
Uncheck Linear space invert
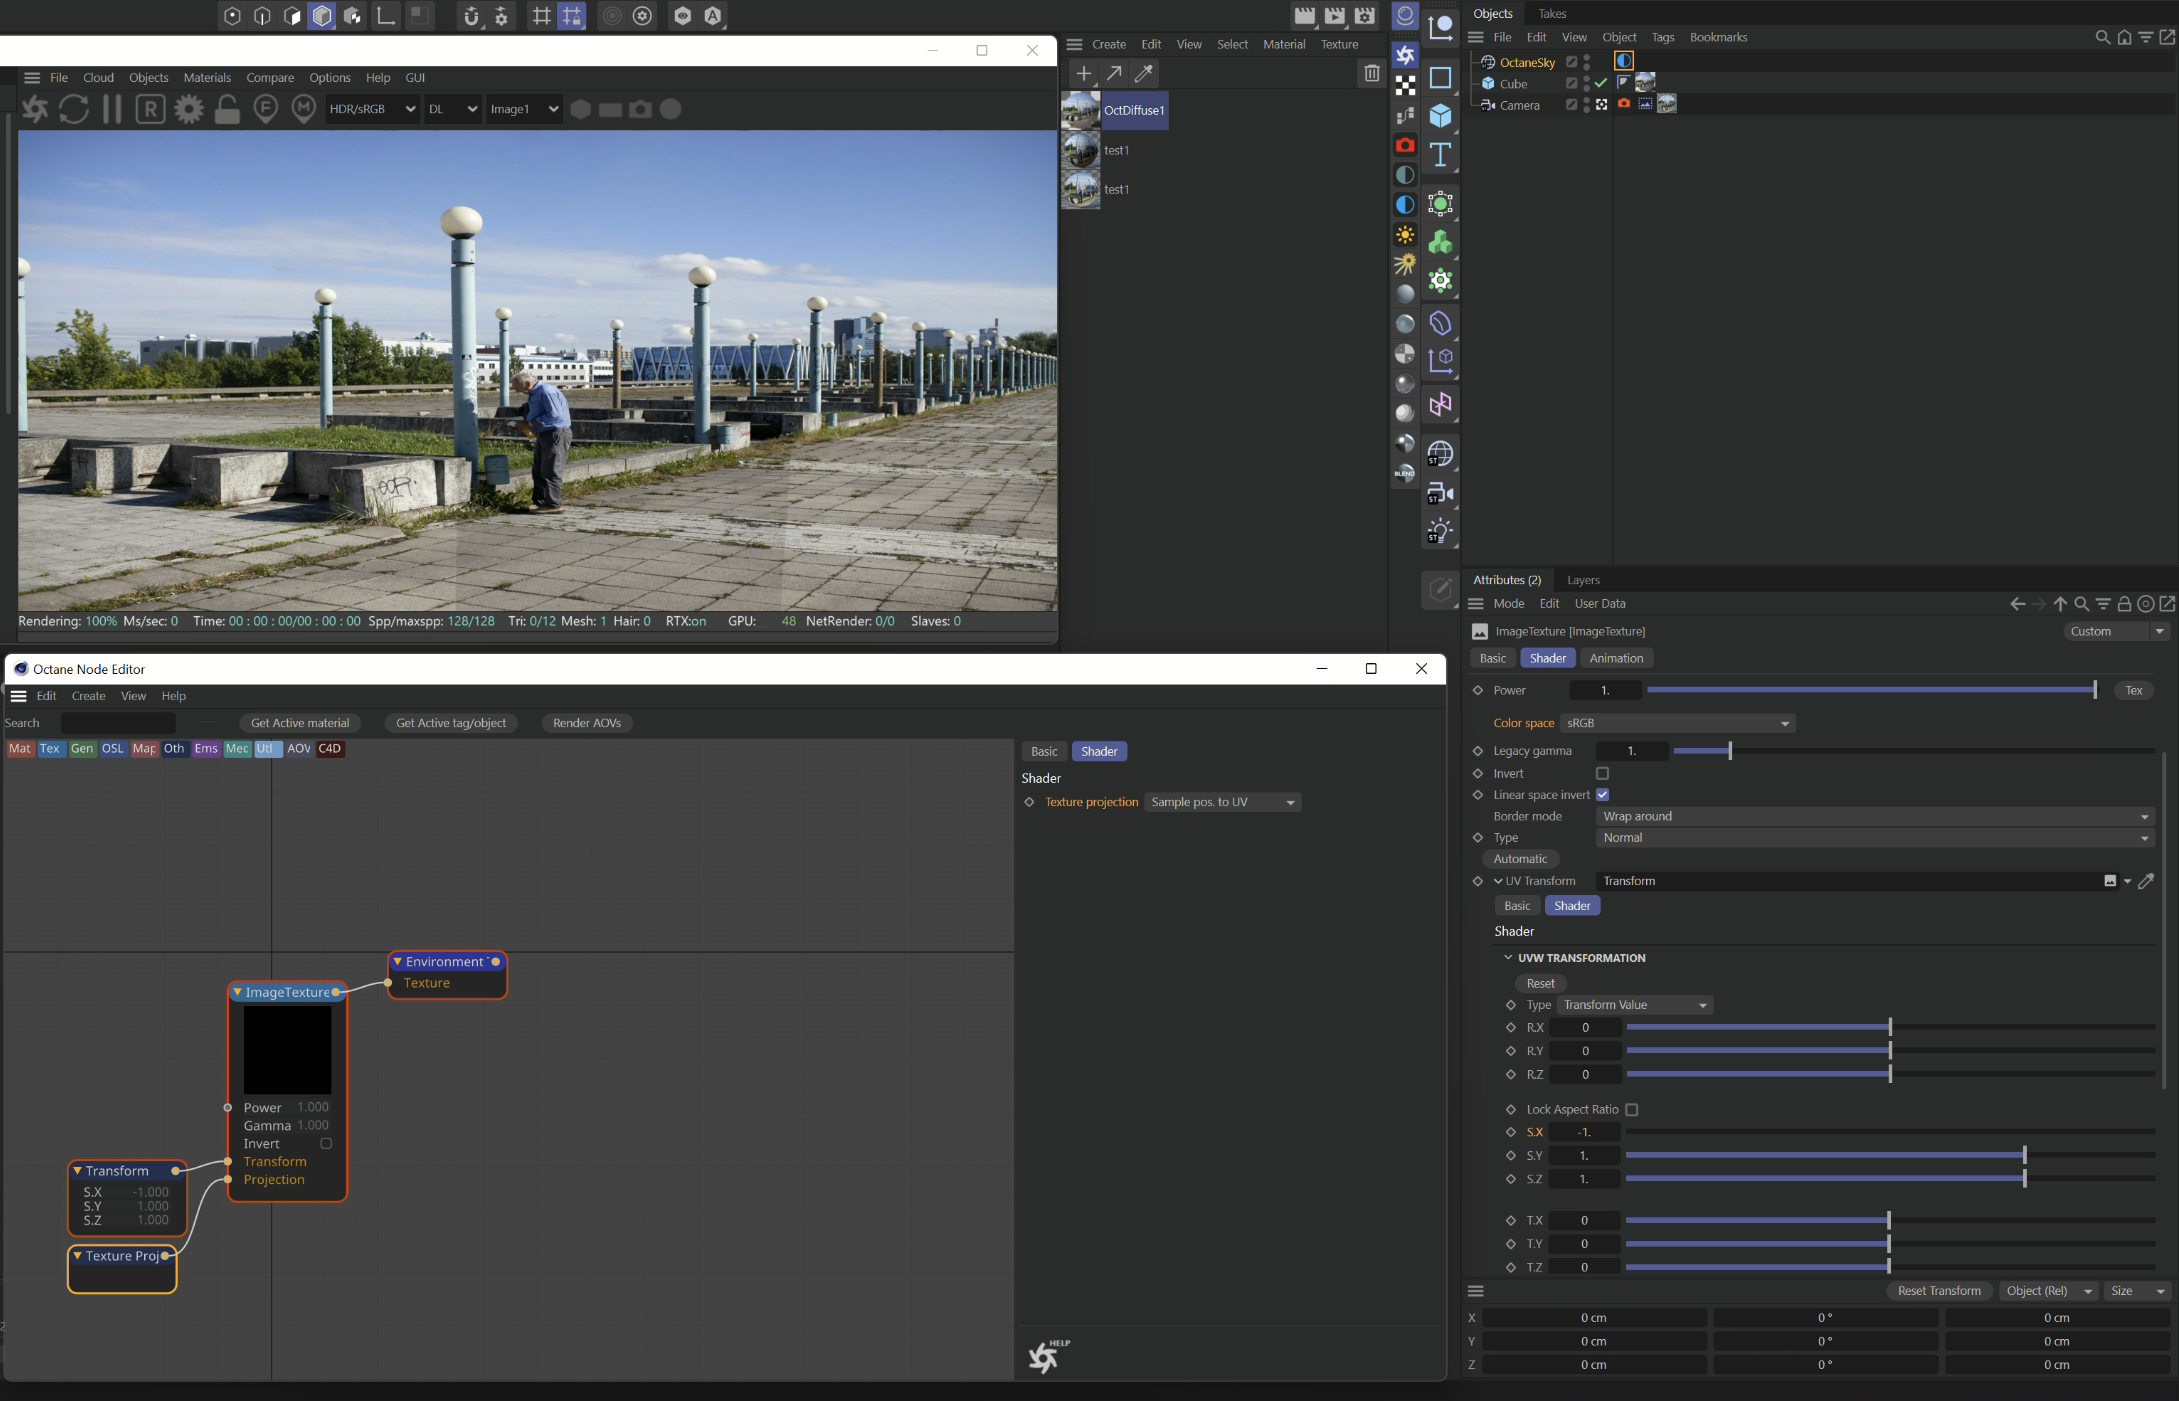pos(1602,795)
